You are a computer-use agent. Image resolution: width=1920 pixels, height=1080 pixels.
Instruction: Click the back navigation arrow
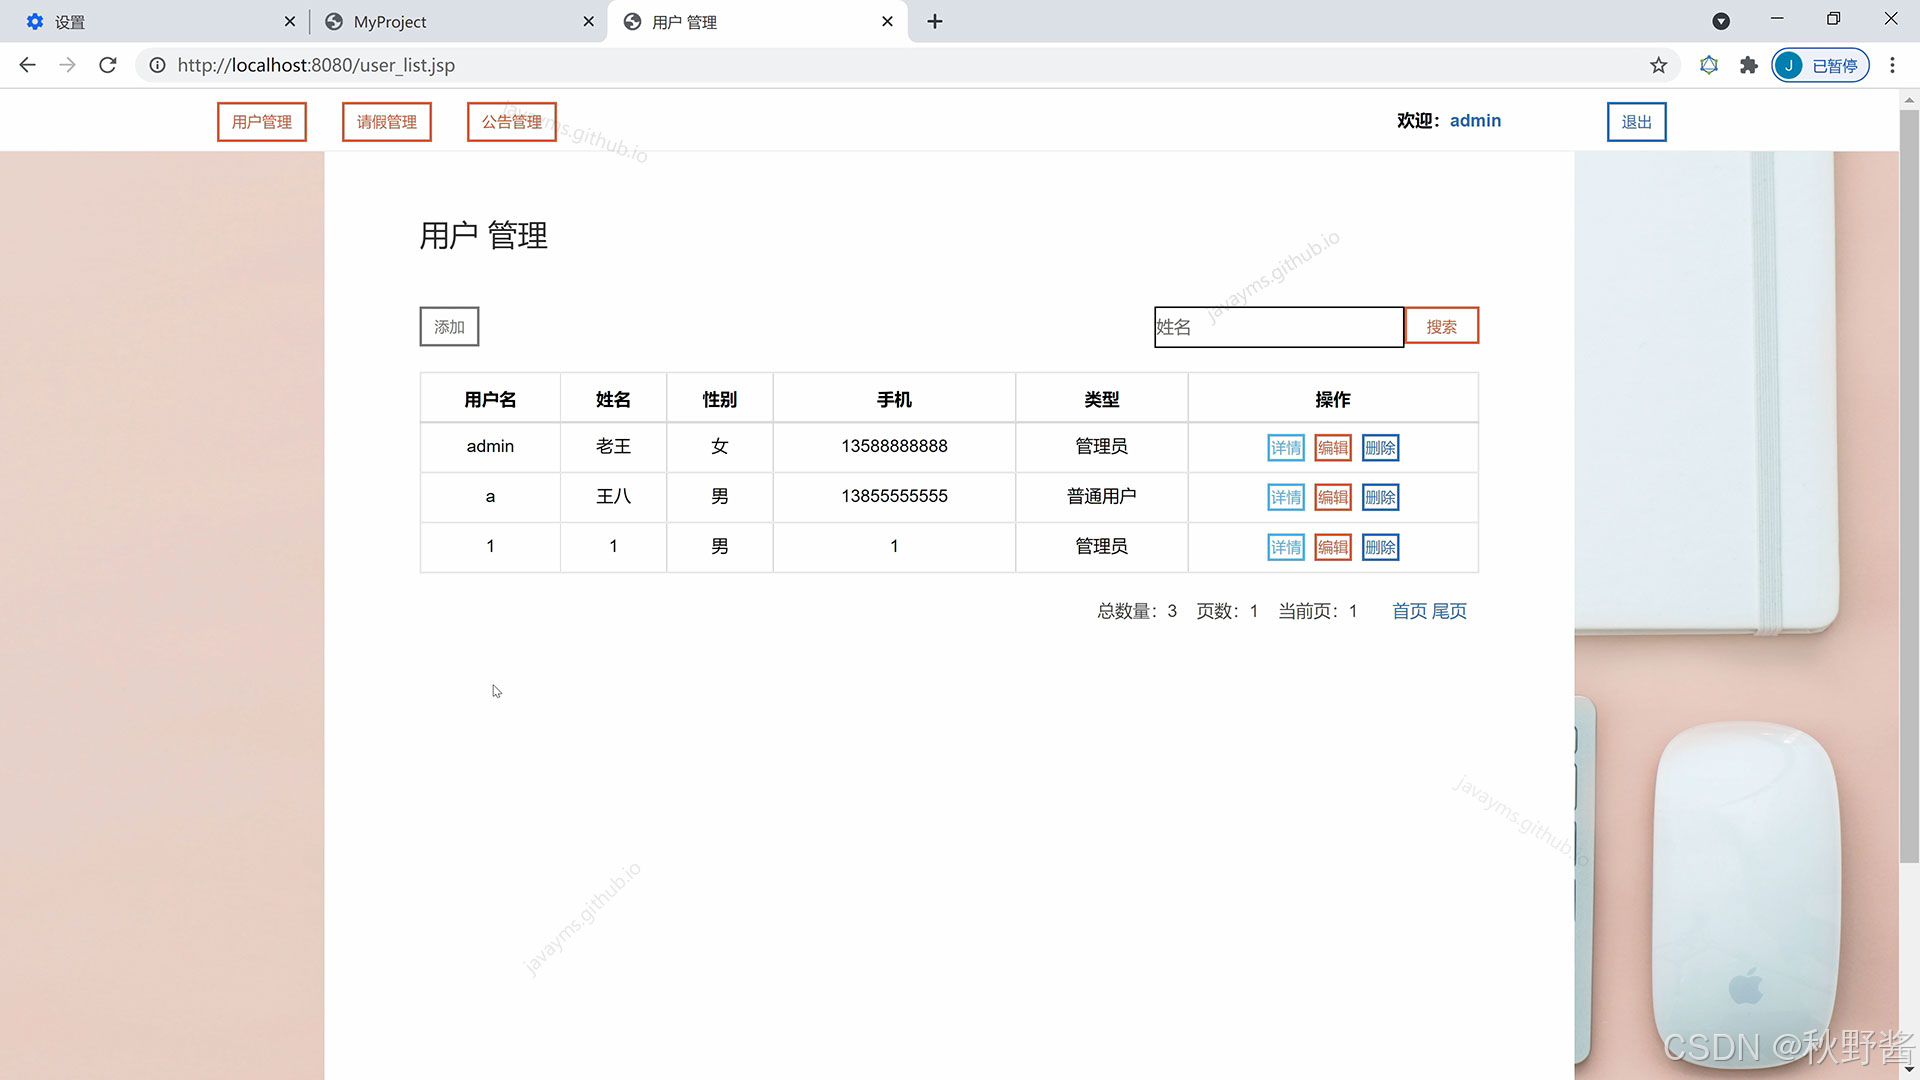click(x=27, y=65)
